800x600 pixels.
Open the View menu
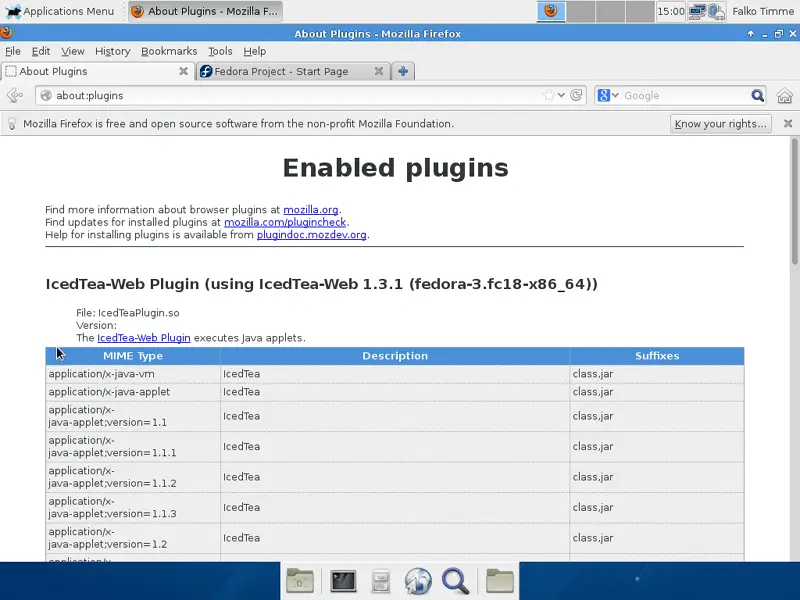click(72, 51)
